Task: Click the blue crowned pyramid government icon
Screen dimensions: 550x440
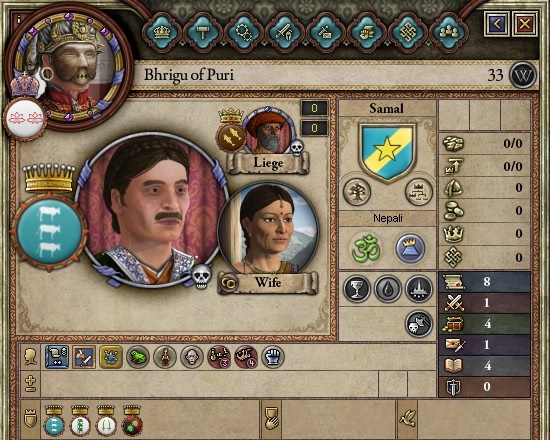Action: [410, 248]
